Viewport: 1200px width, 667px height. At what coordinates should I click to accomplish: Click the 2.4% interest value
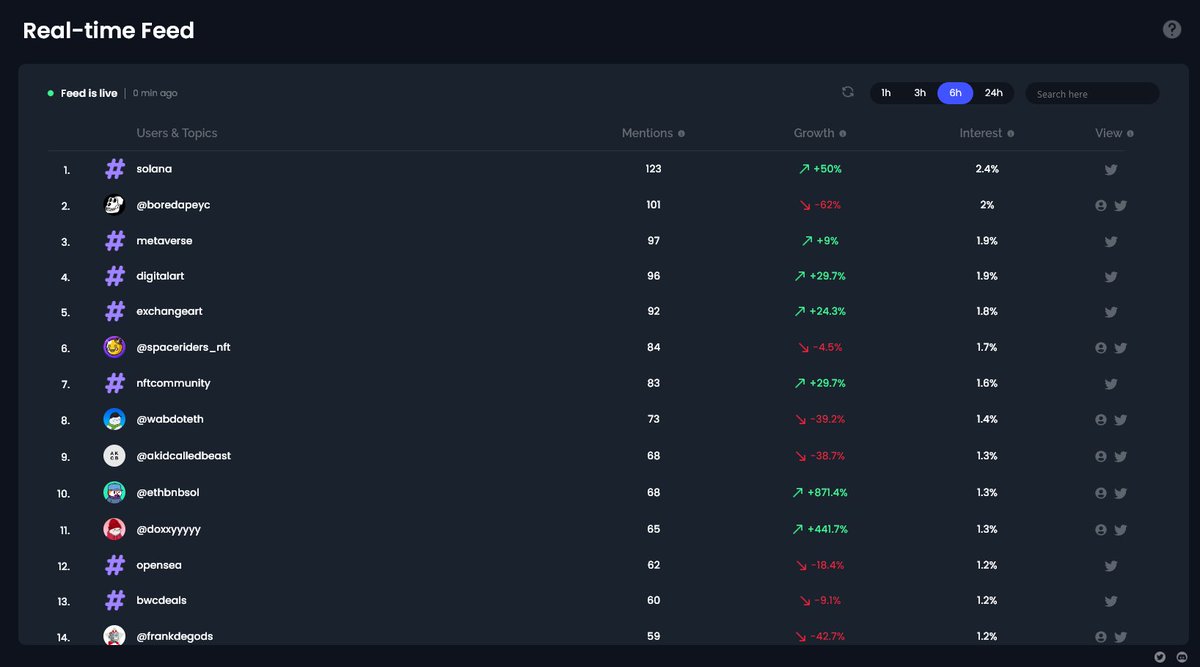(987, 169)
